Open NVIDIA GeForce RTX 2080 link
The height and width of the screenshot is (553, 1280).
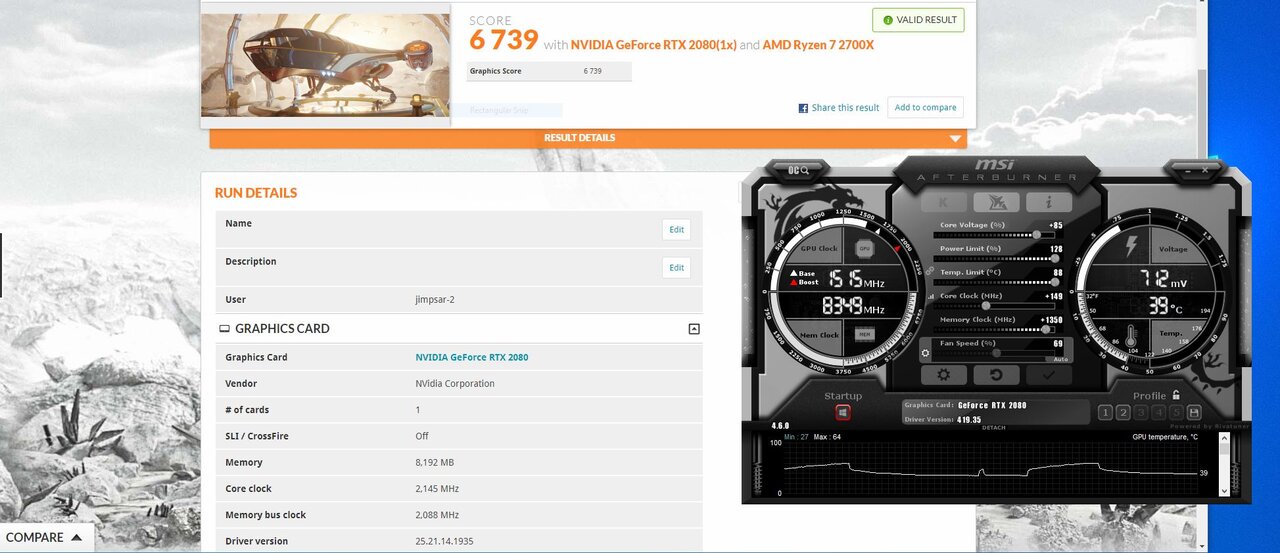tap(471, 357)
